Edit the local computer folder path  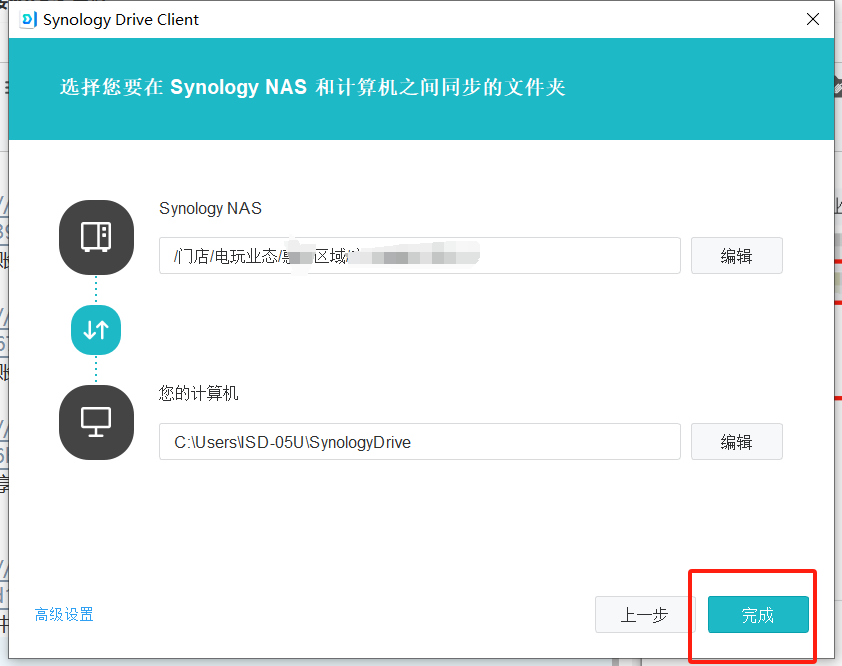[736, 441]
